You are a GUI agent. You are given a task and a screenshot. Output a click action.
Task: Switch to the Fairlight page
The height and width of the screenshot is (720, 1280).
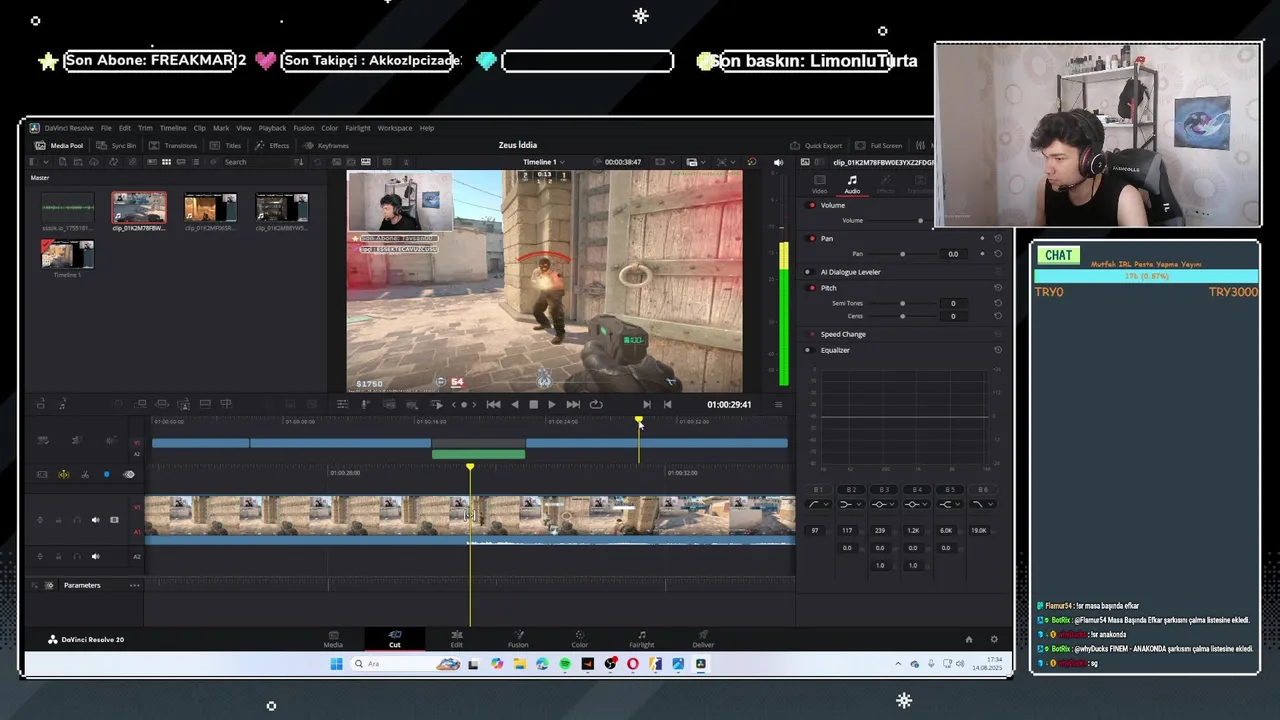tap(641, 639)
